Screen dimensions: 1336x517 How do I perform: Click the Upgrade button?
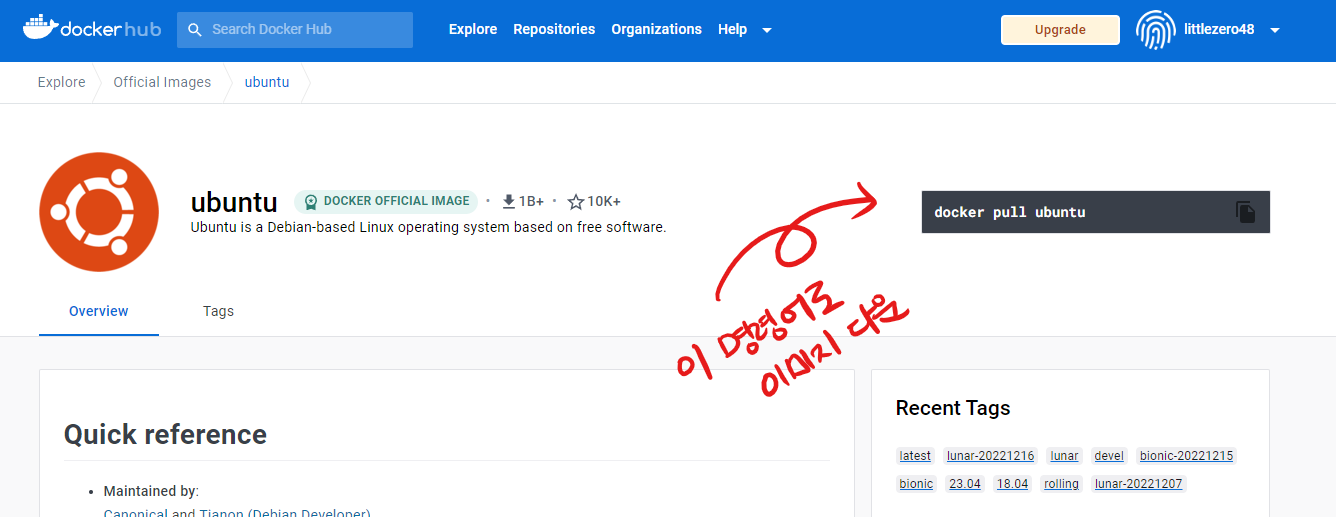[1060, 30]
